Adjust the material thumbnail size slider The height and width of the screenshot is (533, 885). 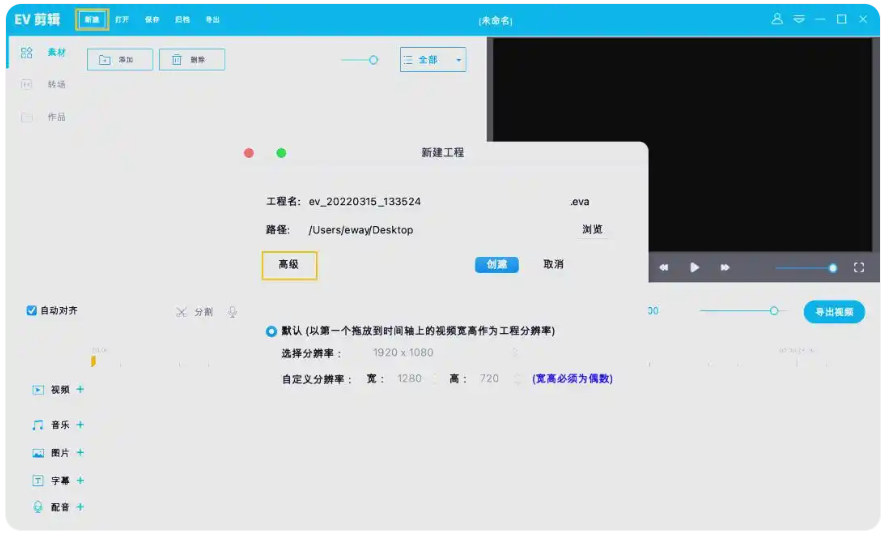[373, 60]
